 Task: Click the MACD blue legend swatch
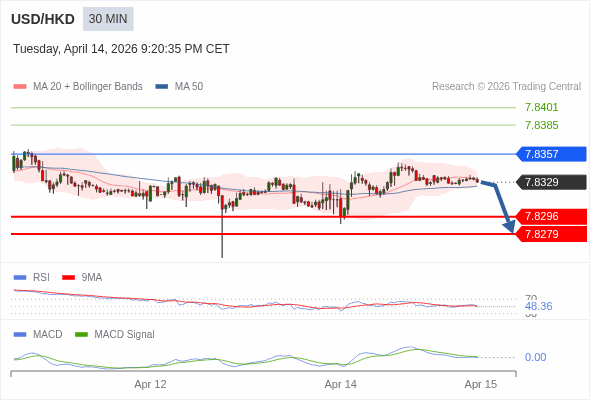click(20, 335)
